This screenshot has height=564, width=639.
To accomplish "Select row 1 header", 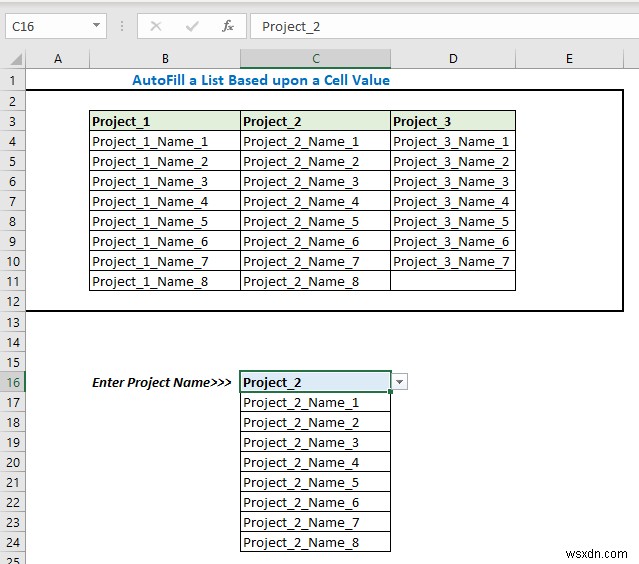I will click(13, 80).
